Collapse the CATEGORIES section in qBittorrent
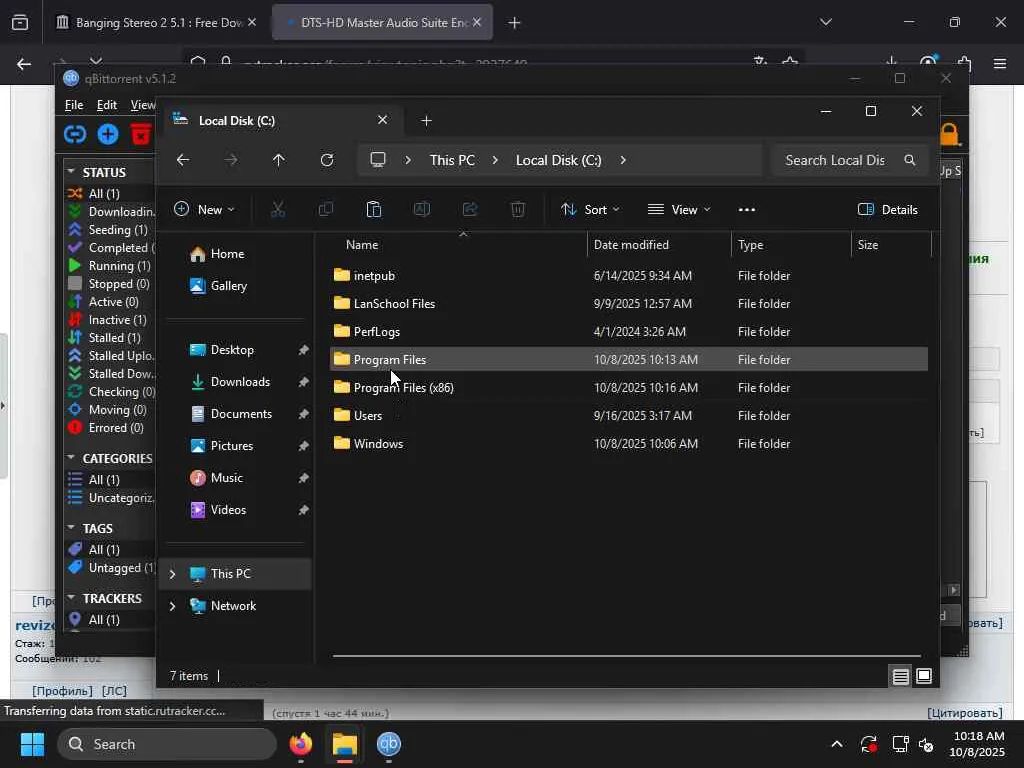Viewport: 1024px width, 768px height. point(71,458)
